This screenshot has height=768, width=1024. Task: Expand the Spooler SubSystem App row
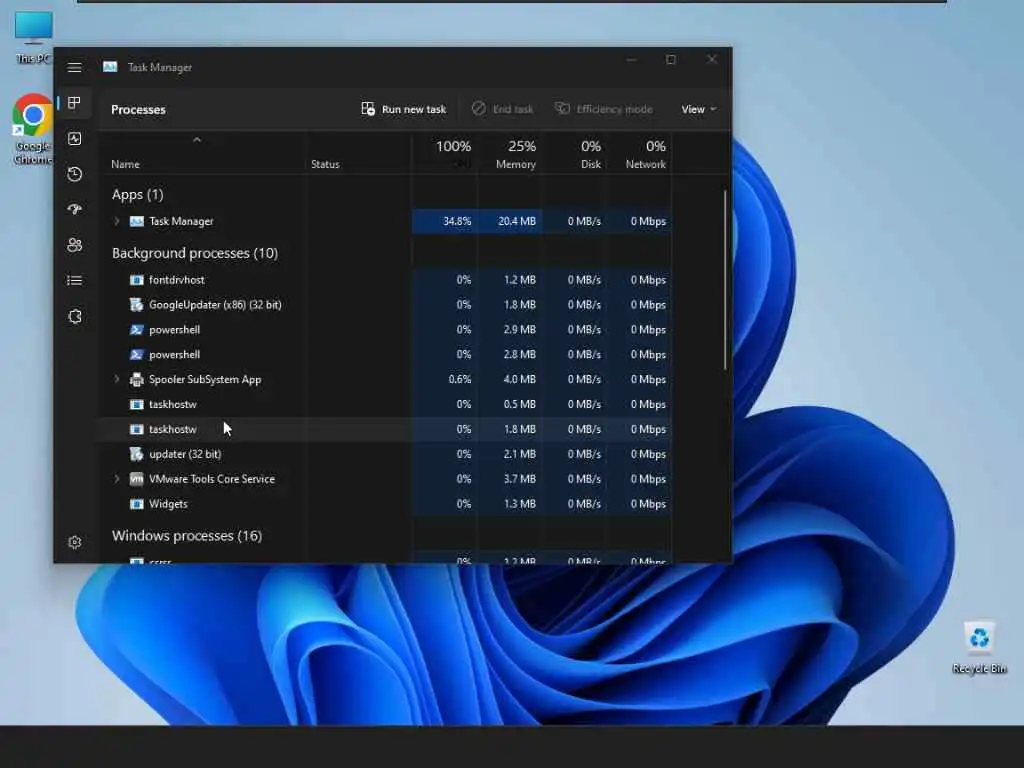pos(117,379)
